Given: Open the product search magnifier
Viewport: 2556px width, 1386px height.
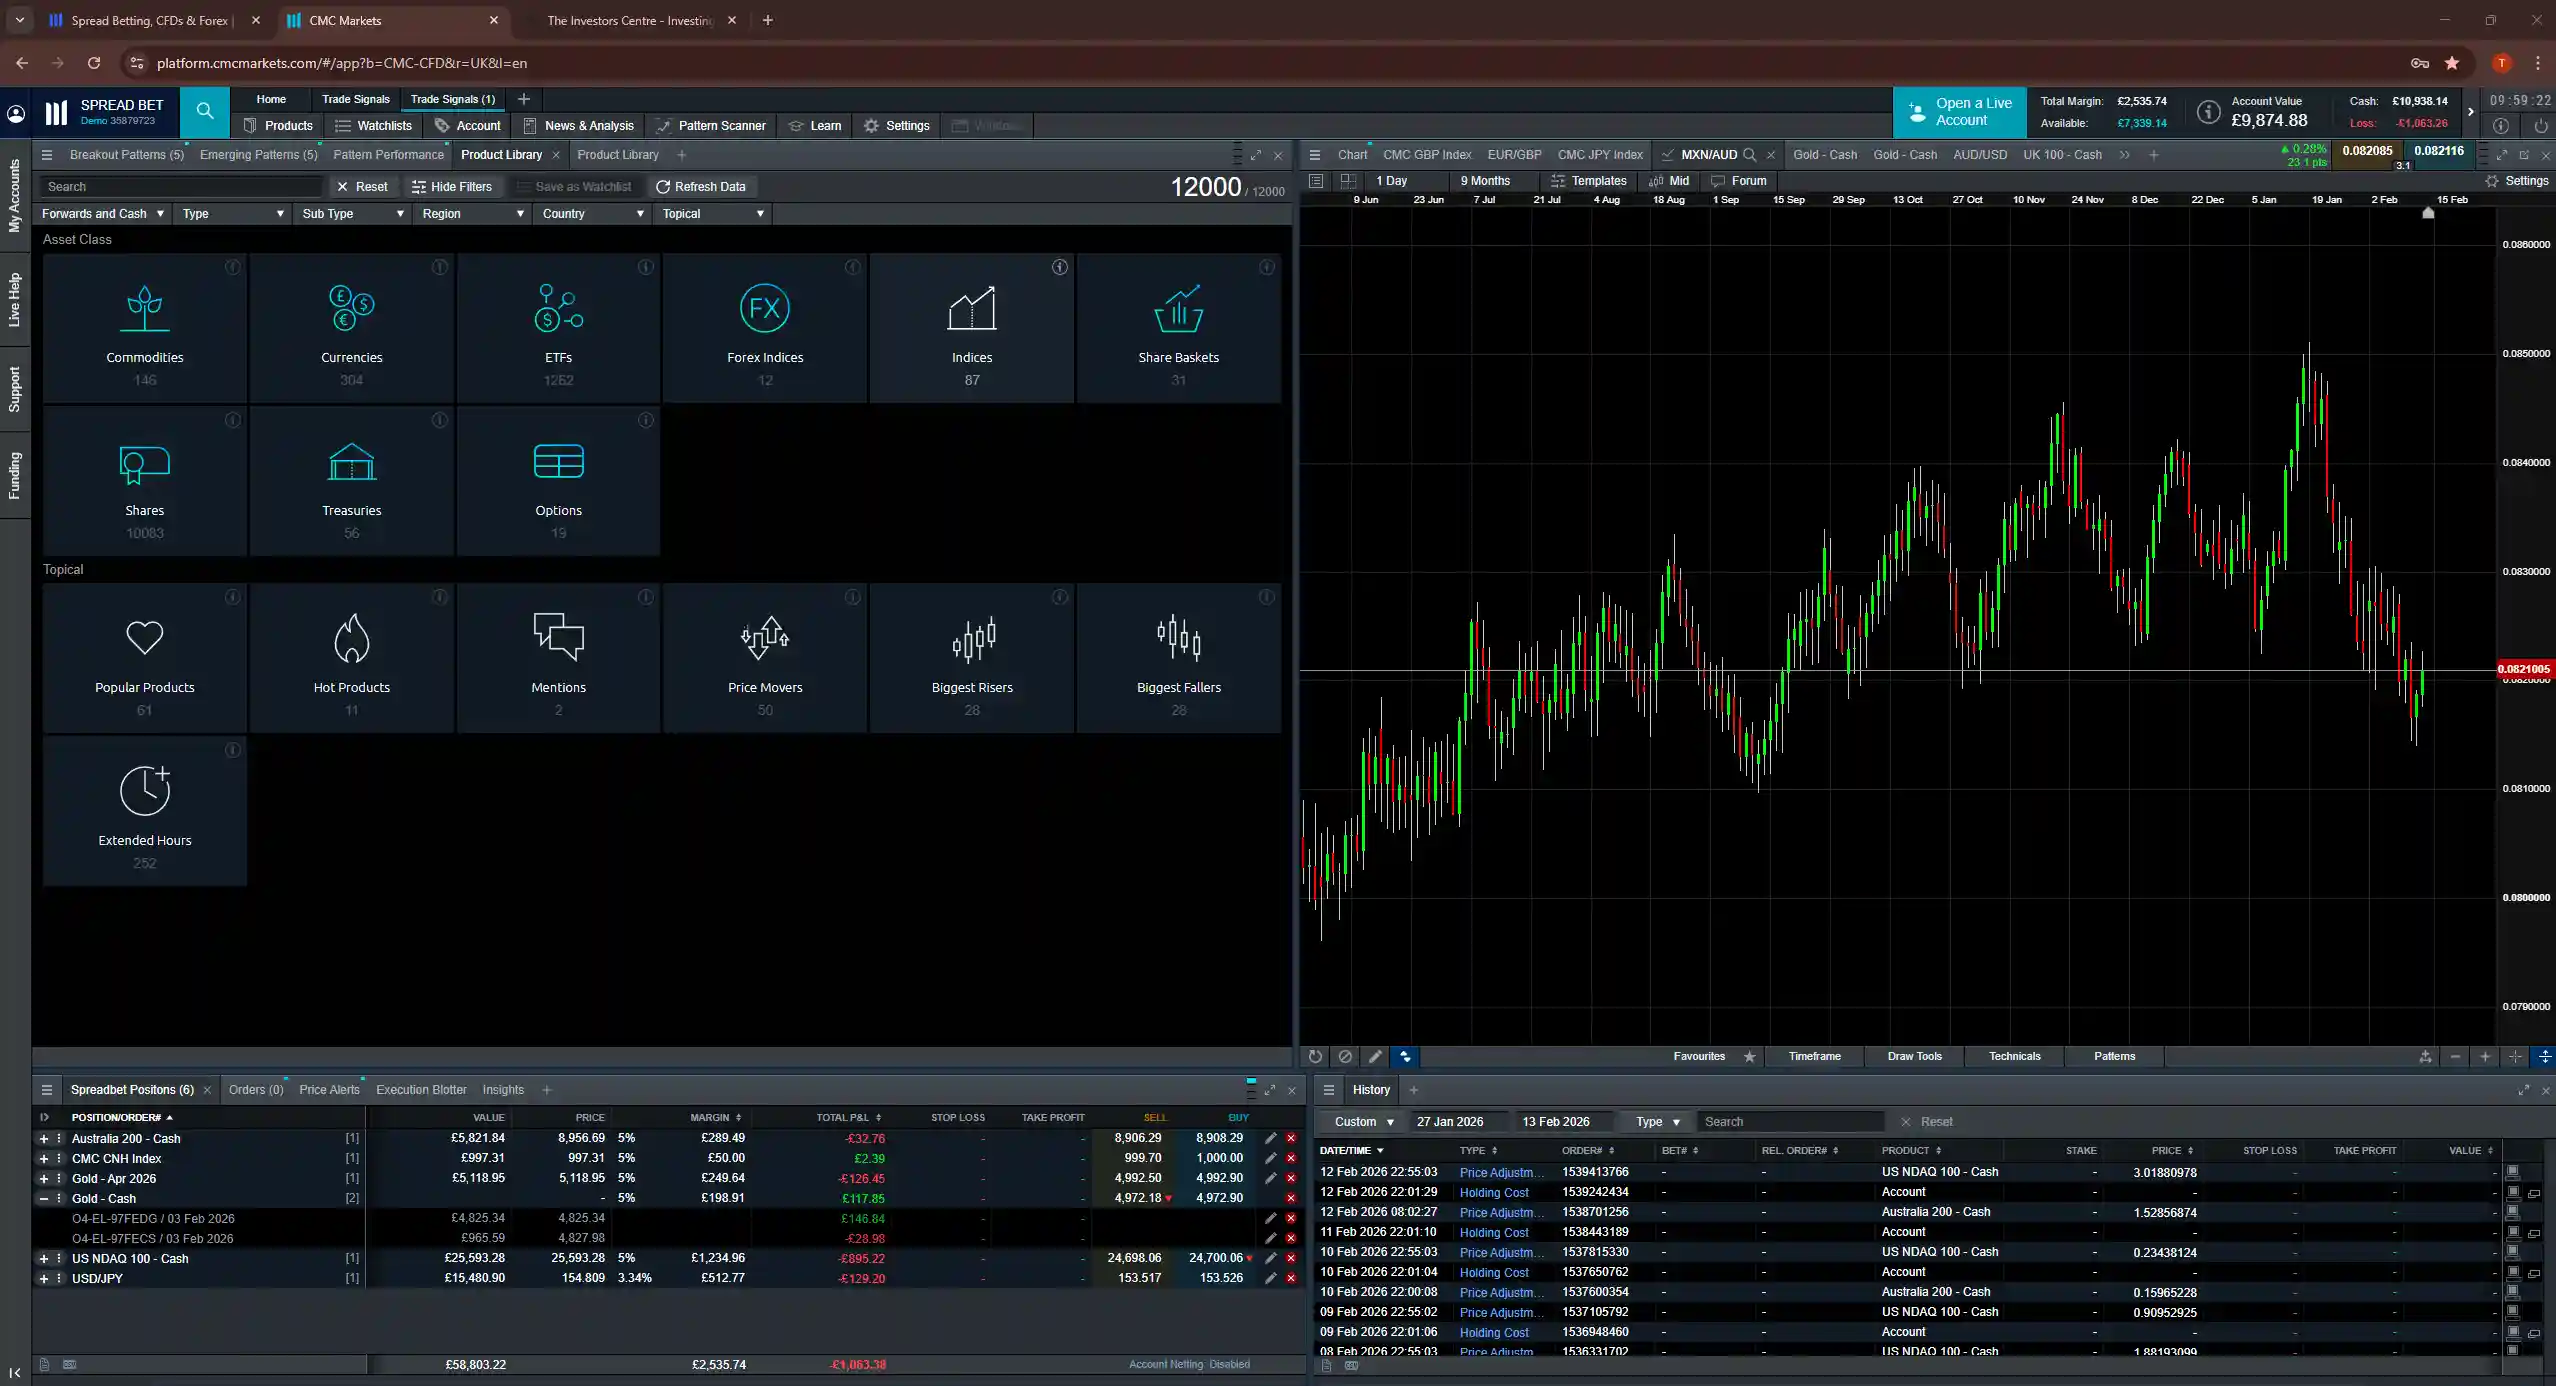Looking at the screenshot, I should 204,112.
